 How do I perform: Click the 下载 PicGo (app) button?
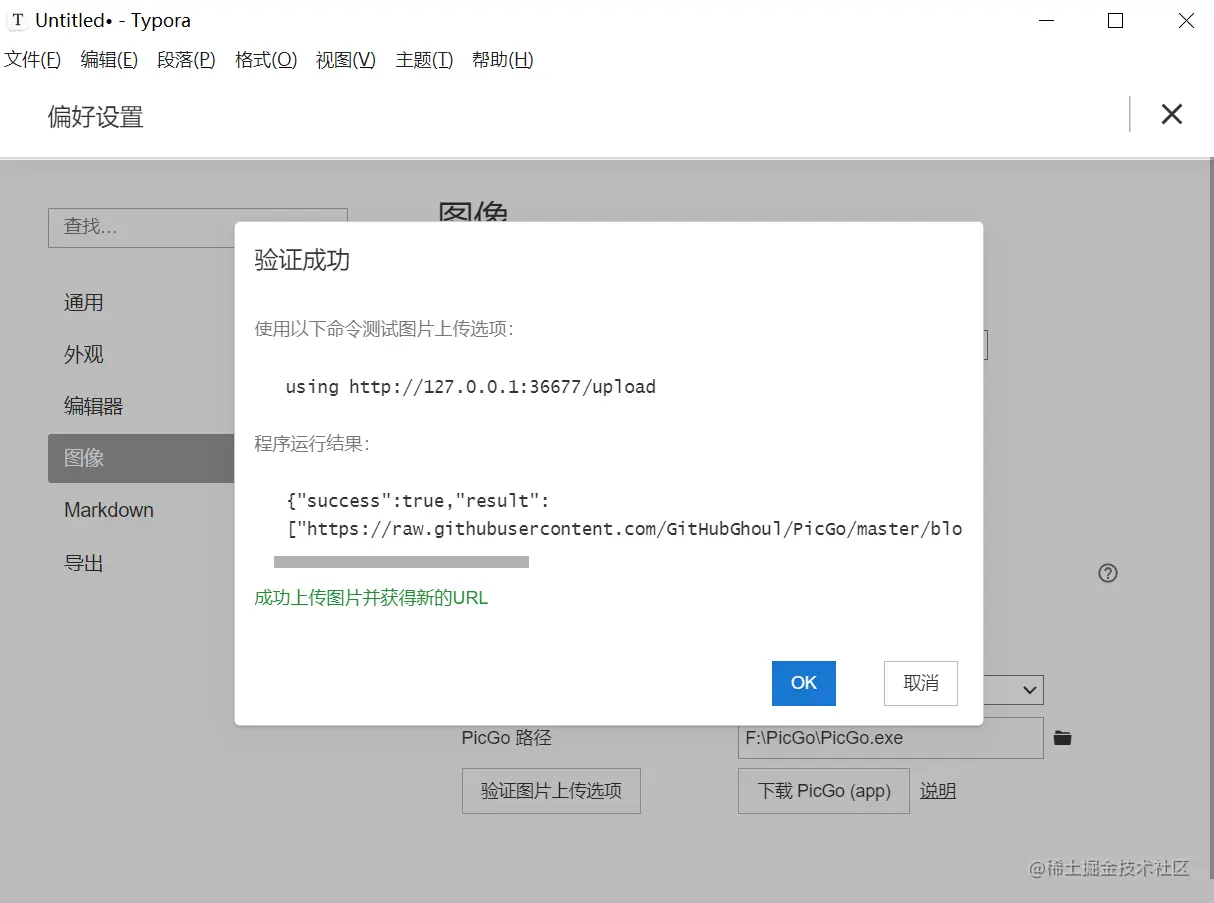click(x=823, y=791)
